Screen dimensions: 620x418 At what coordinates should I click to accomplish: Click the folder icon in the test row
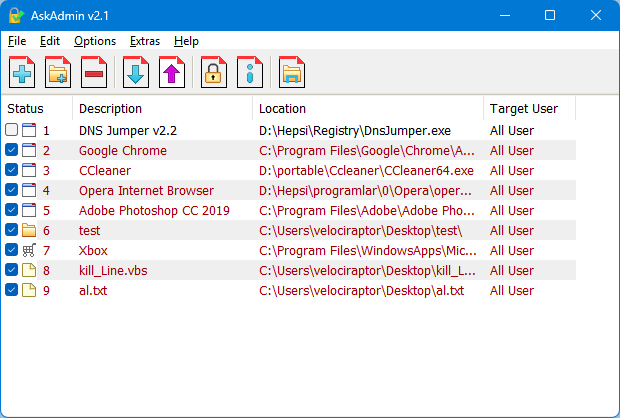click(29, 230)
